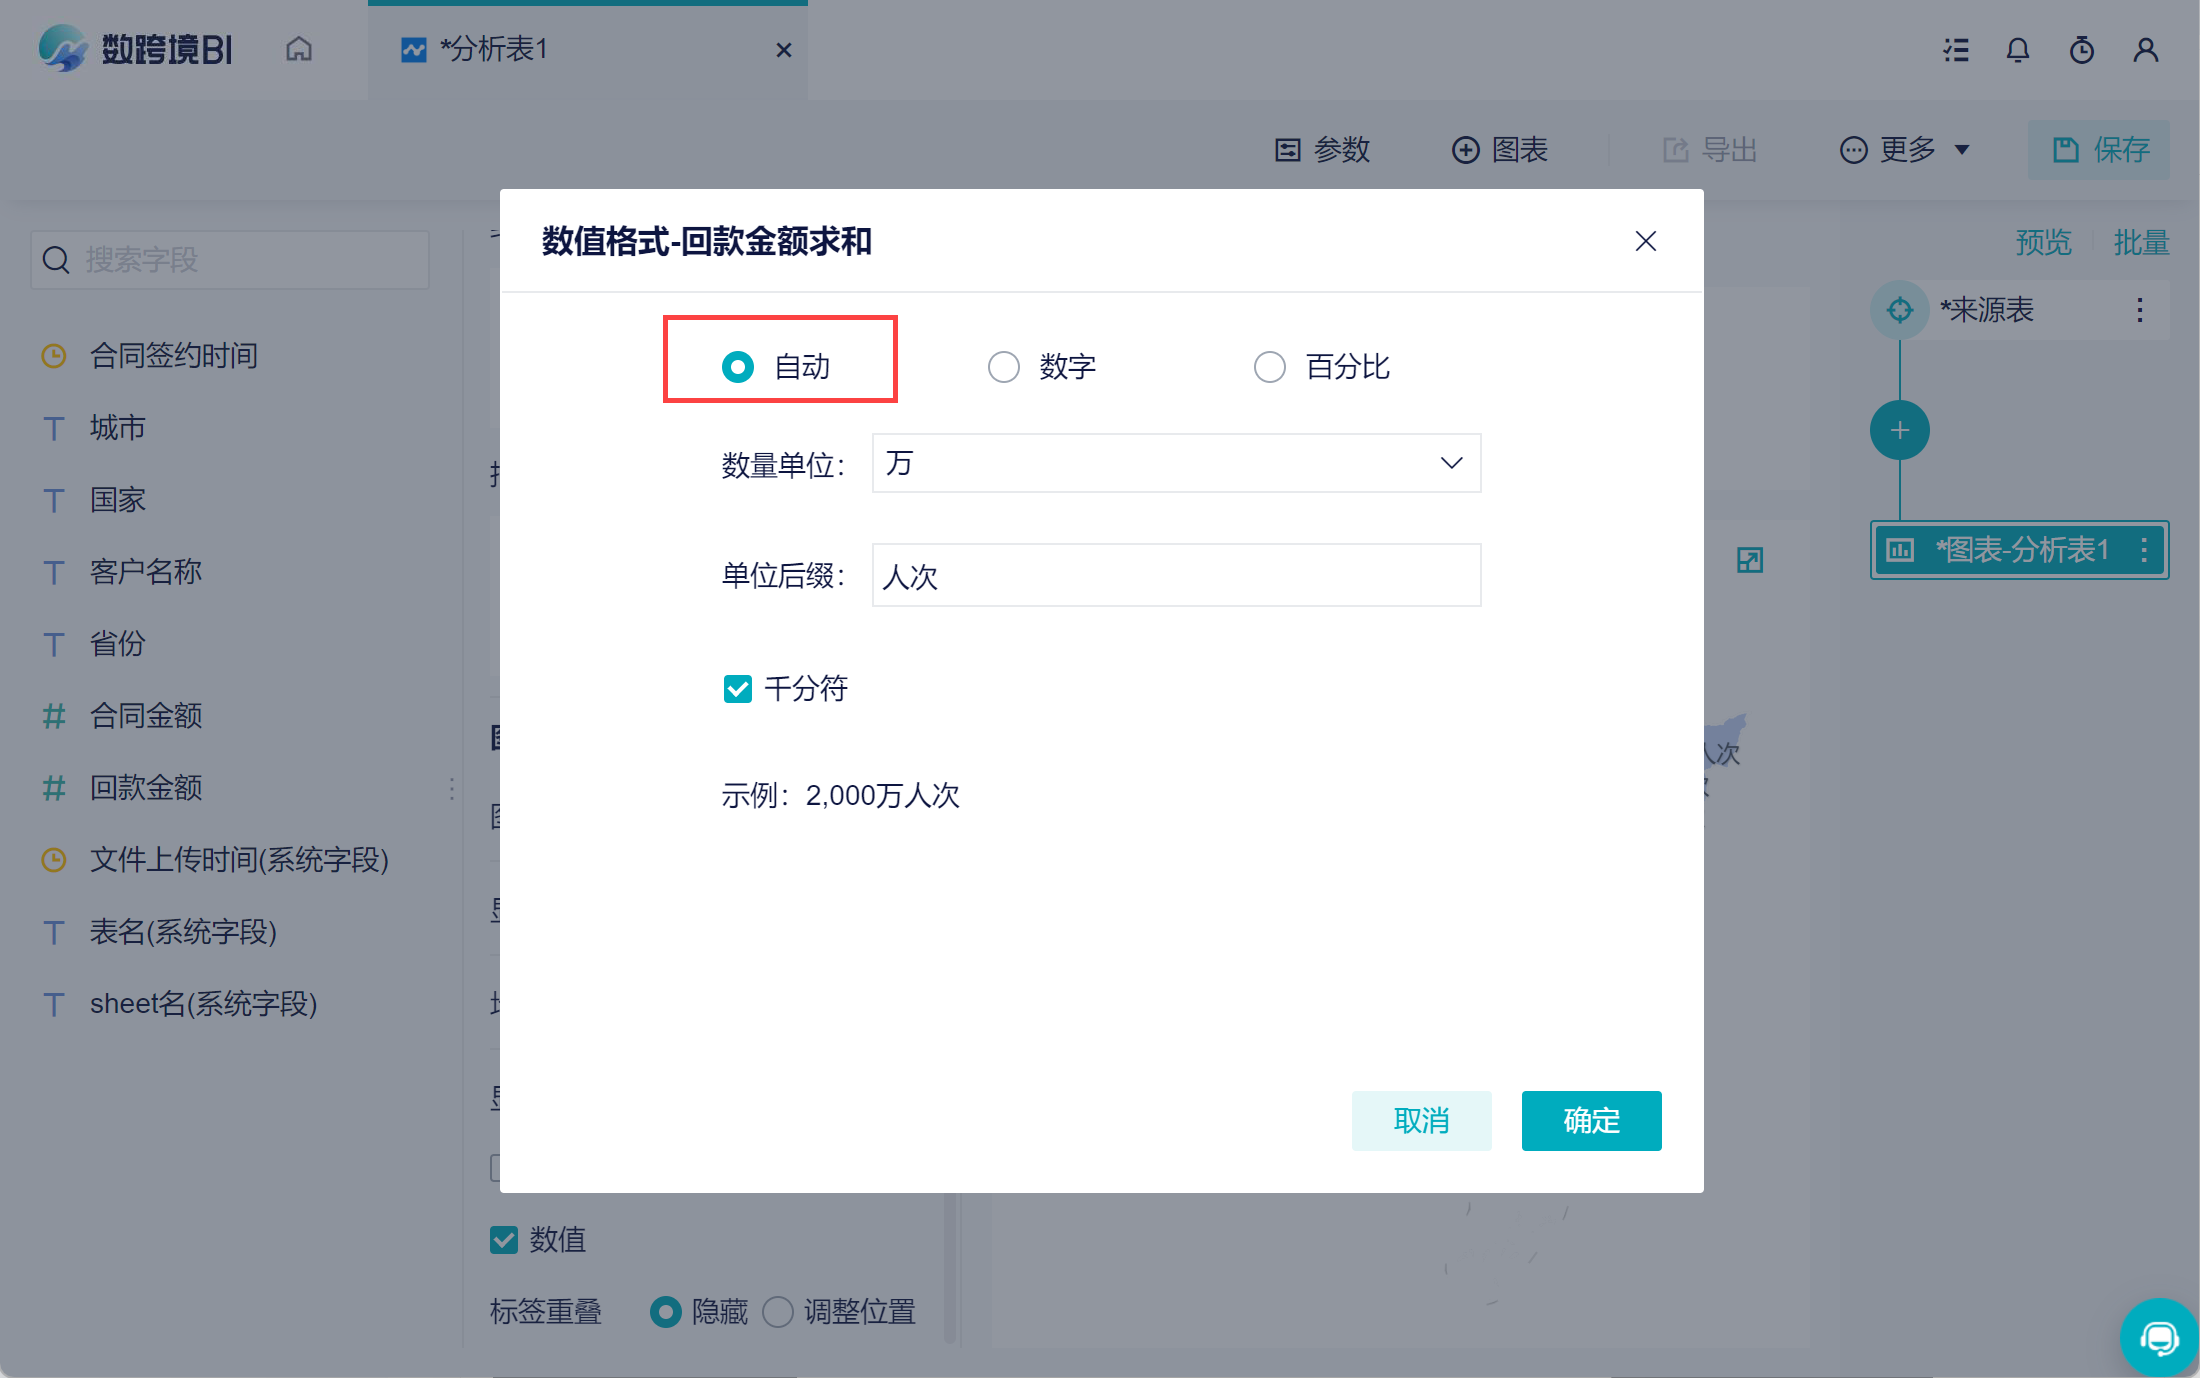Click the timer clock icon
This screenshot has width=2200, height=1378.
click(x=2082, y=50)
